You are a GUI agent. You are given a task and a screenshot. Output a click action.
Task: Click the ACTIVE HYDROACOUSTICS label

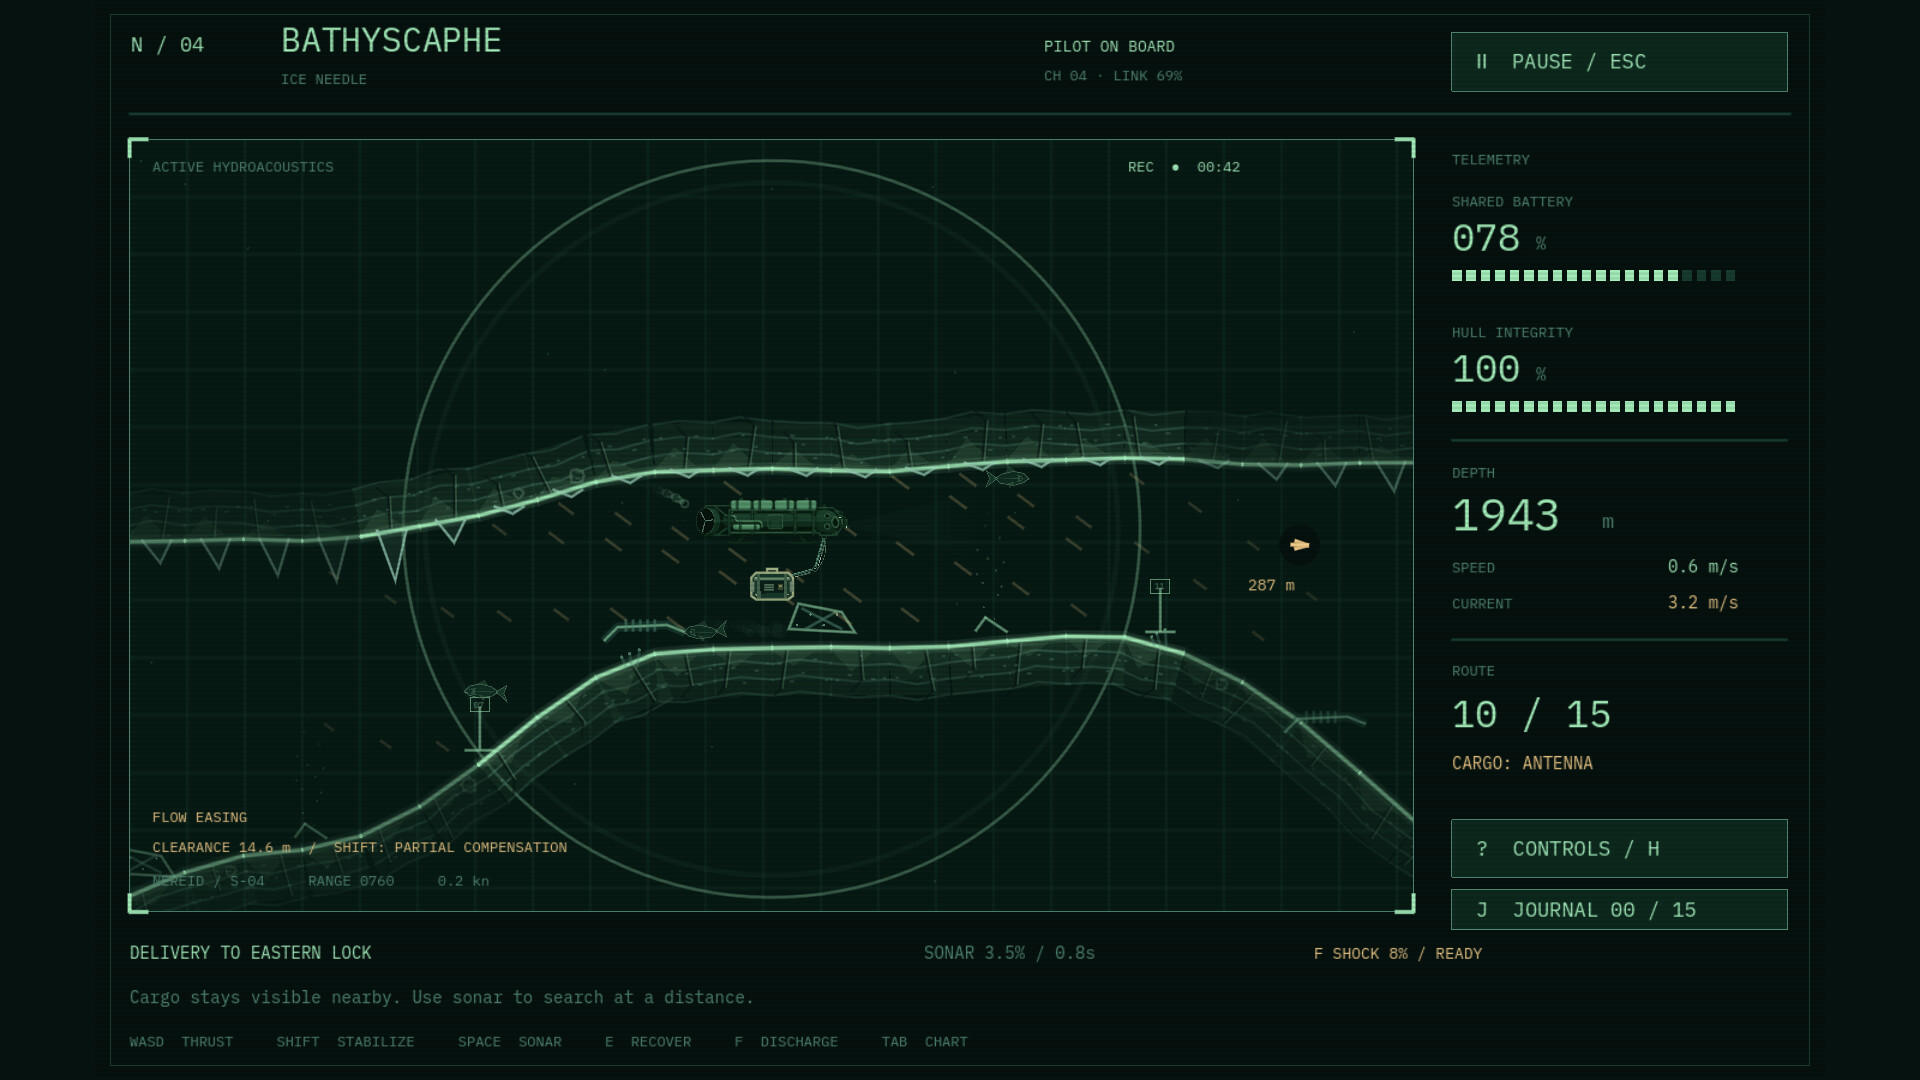[243, 167]
